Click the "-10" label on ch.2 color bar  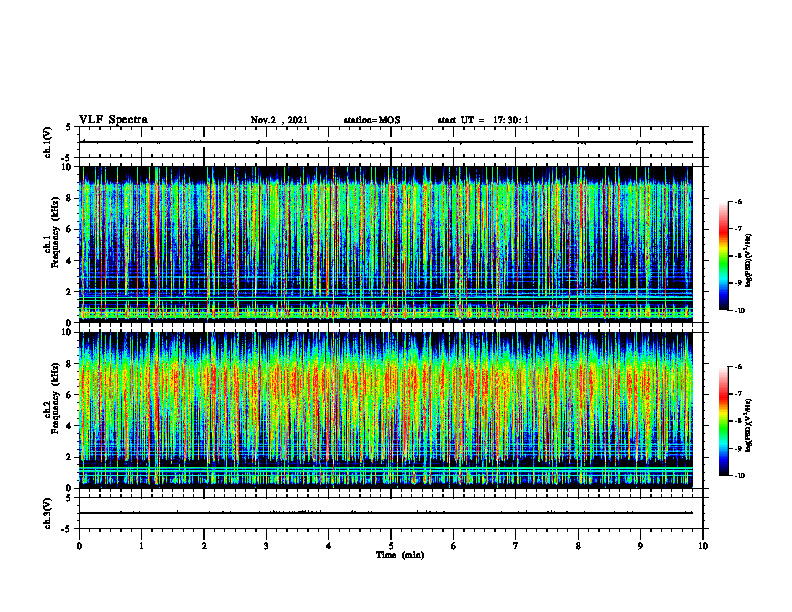(x=739, y=475)
